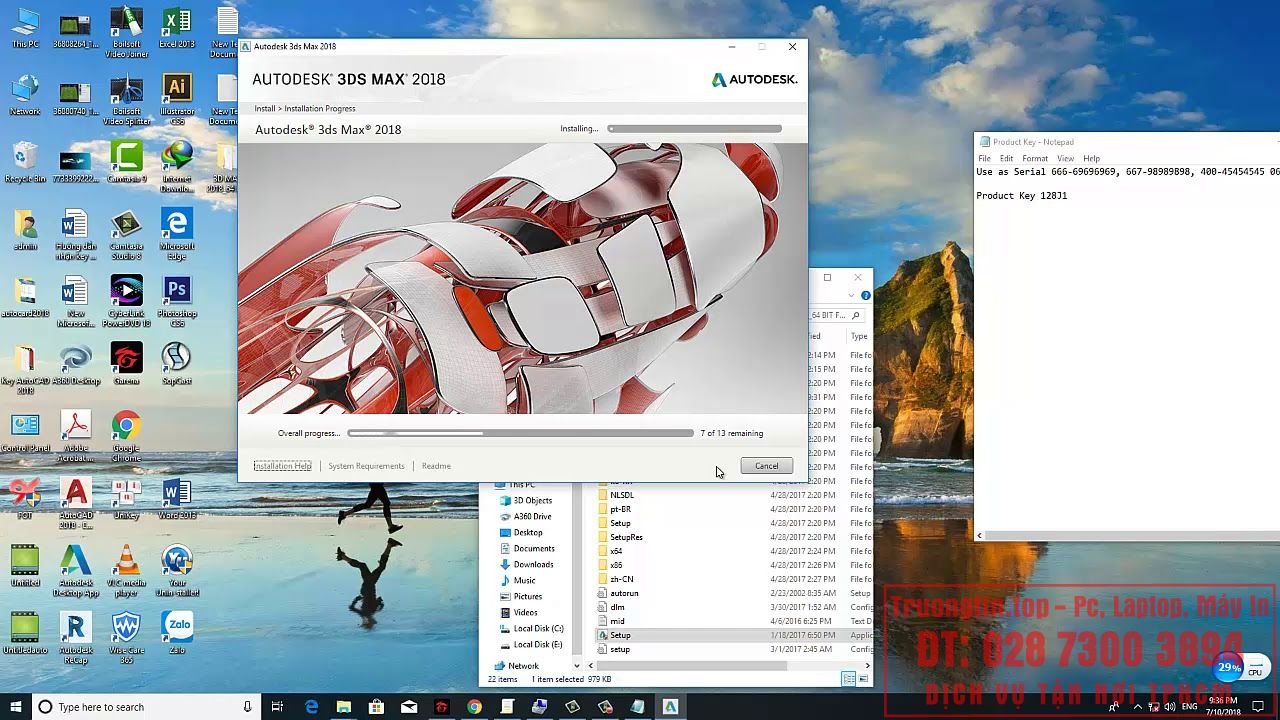Image resolution: width=1280 pixels, height=720 pixels.
Task: Select A360 Drive in Explorer navigation pane
Action: pyautogui.click(x=532, y=516)
